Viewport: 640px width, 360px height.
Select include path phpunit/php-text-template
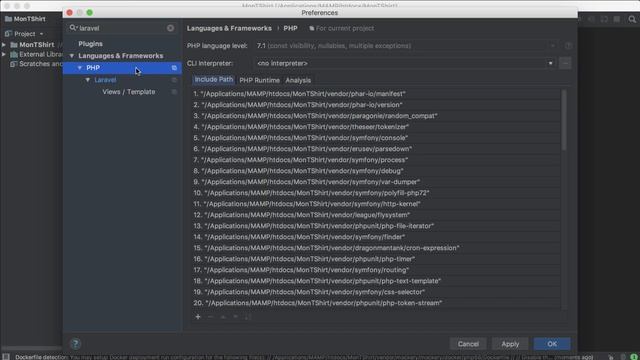pos(376,281)
